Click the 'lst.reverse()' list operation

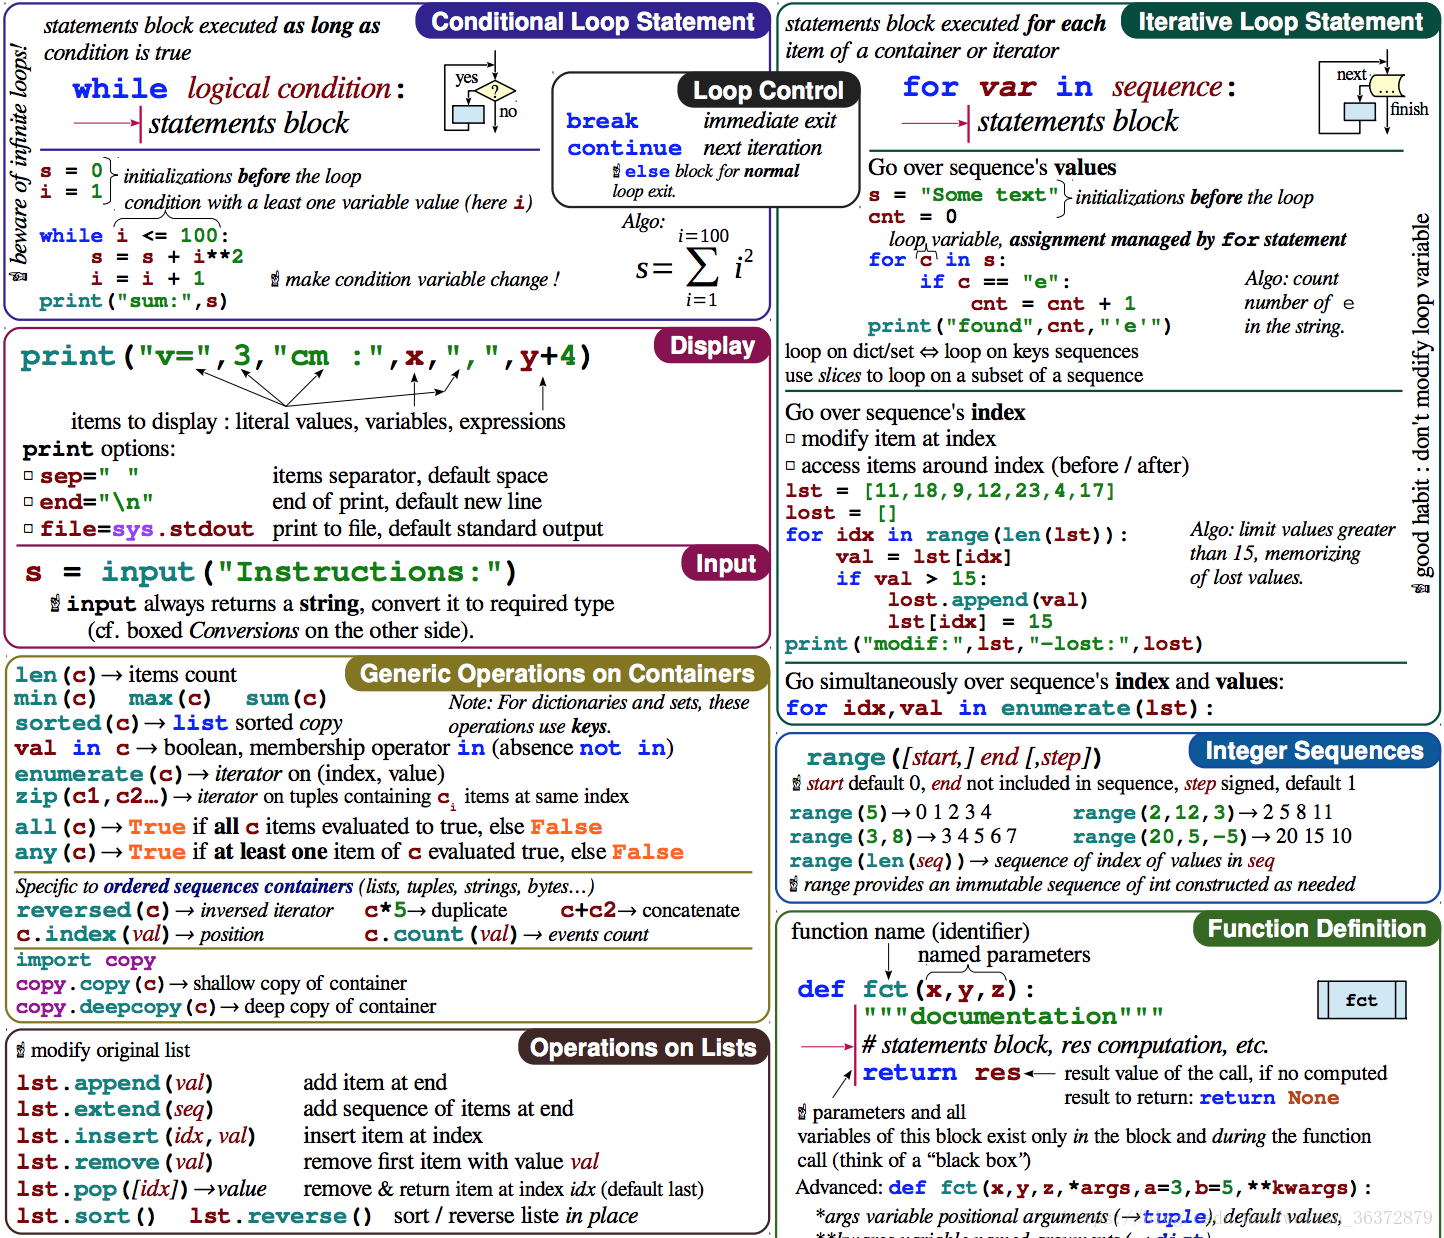pyautogui.click(x=281, y=1216)
